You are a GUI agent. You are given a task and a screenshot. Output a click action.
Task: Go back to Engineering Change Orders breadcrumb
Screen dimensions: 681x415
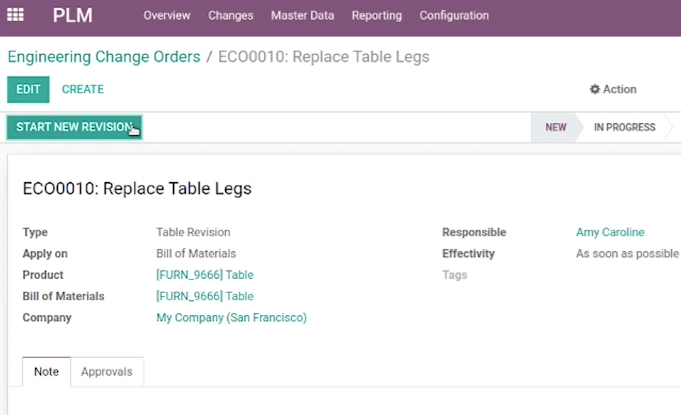(x=104, y=57)
